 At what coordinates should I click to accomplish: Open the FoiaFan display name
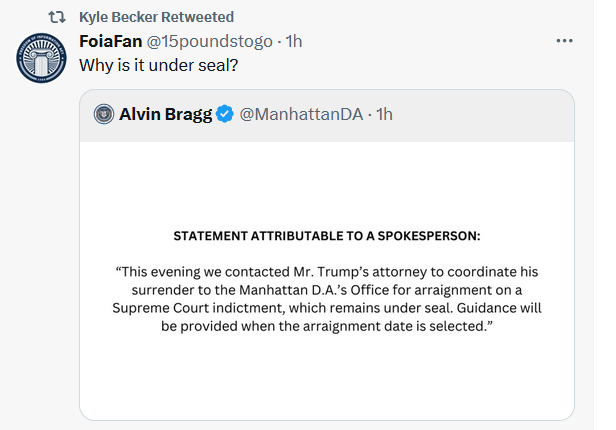[x=113, y=41]
